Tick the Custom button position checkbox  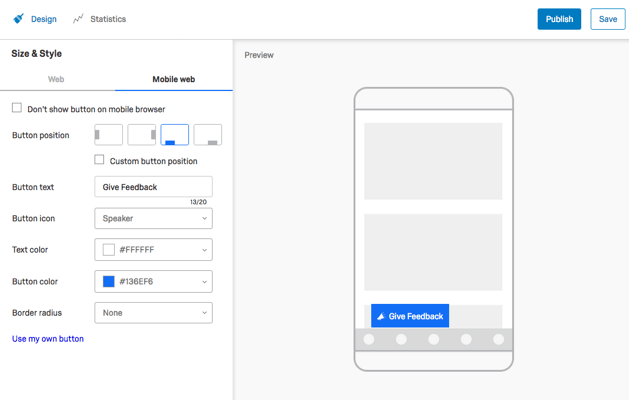tap(99, 160)
